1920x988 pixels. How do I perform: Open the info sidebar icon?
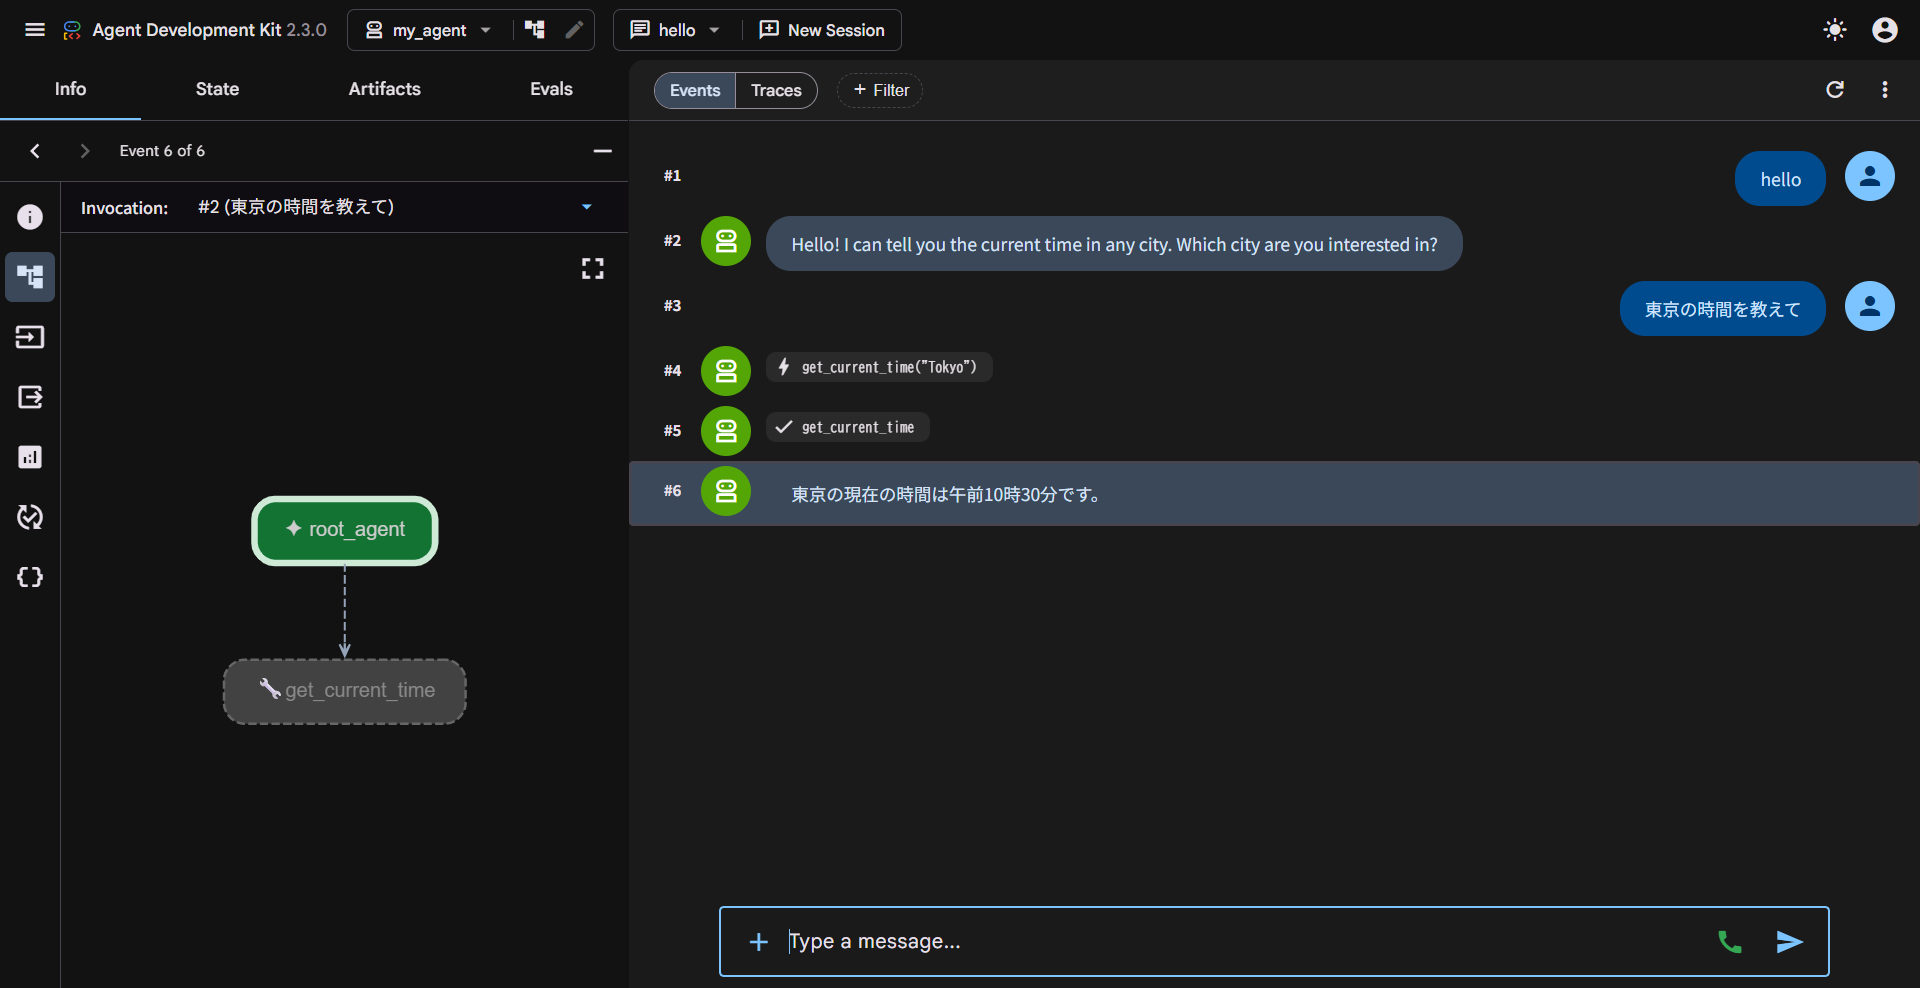coord(30,217)
